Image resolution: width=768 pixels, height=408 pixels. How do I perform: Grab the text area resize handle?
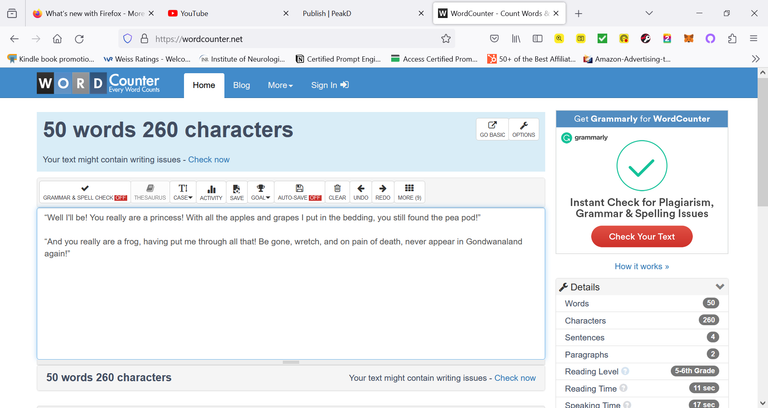[291, 362]
